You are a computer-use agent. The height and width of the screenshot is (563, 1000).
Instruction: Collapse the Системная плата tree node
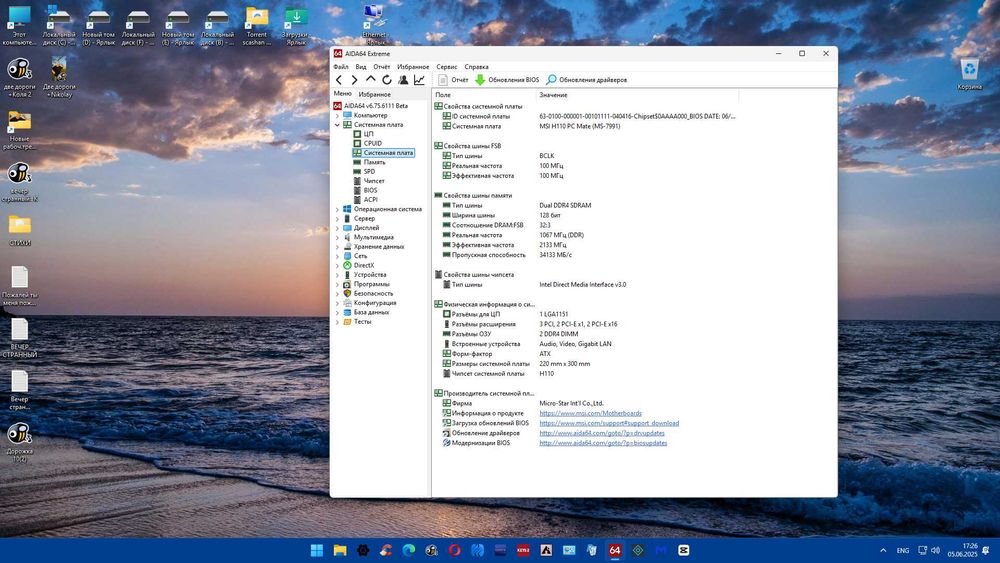[337, 125]
